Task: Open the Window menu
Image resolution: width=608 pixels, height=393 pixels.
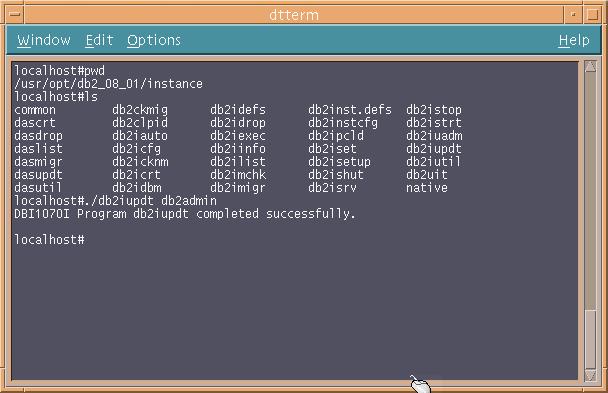Action: click(x=44, y=40)
